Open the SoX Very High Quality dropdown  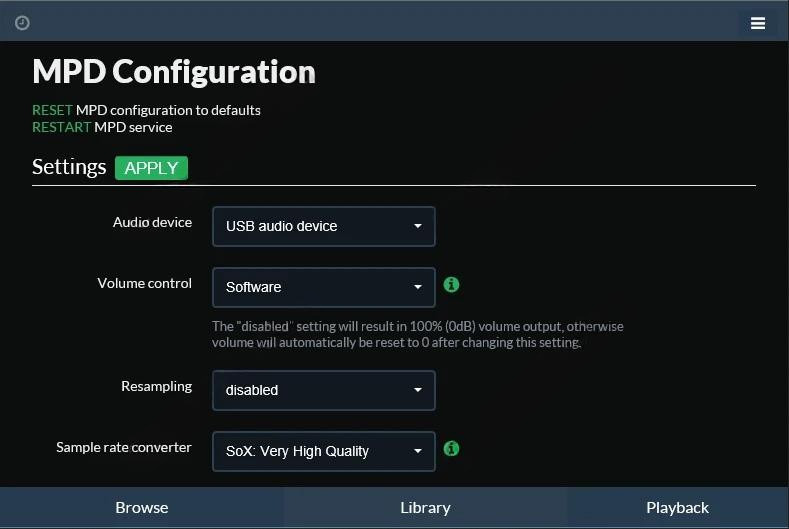pos(323,451)
